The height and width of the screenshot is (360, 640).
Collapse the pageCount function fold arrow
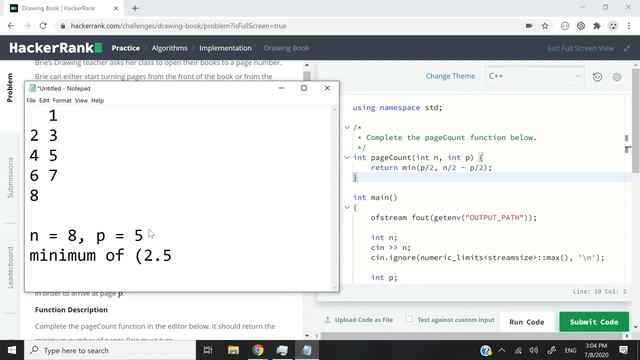point(347,157)
